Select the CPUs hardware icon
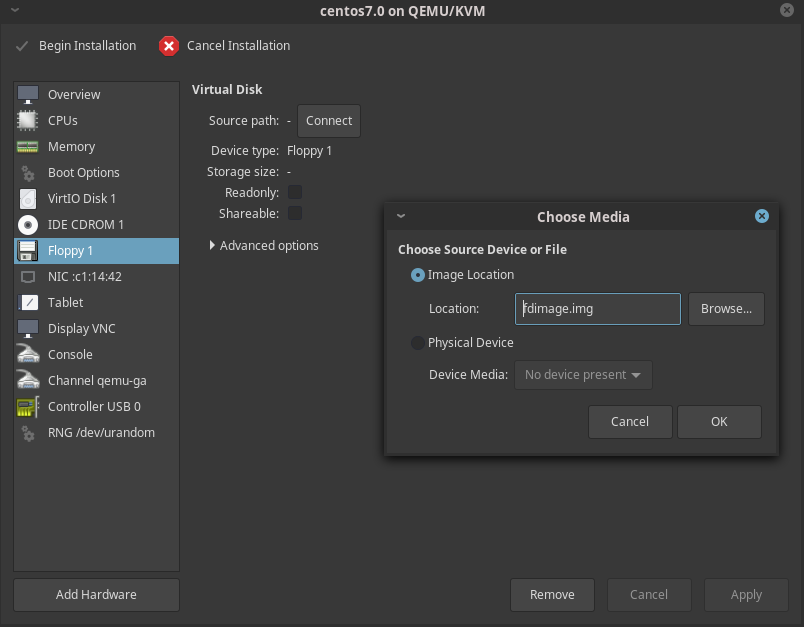Screen dimensions: 804x627 point(28,120)
